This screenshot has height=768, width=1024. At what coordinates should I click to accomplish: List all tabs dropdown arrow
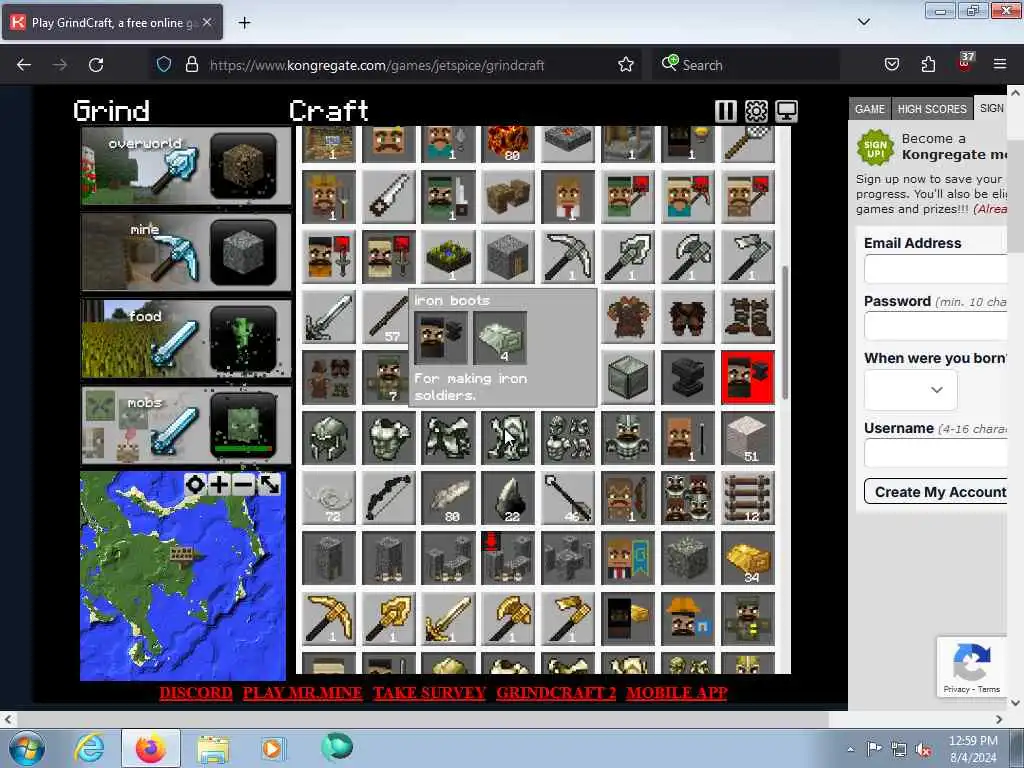click(x=864, y=22)
